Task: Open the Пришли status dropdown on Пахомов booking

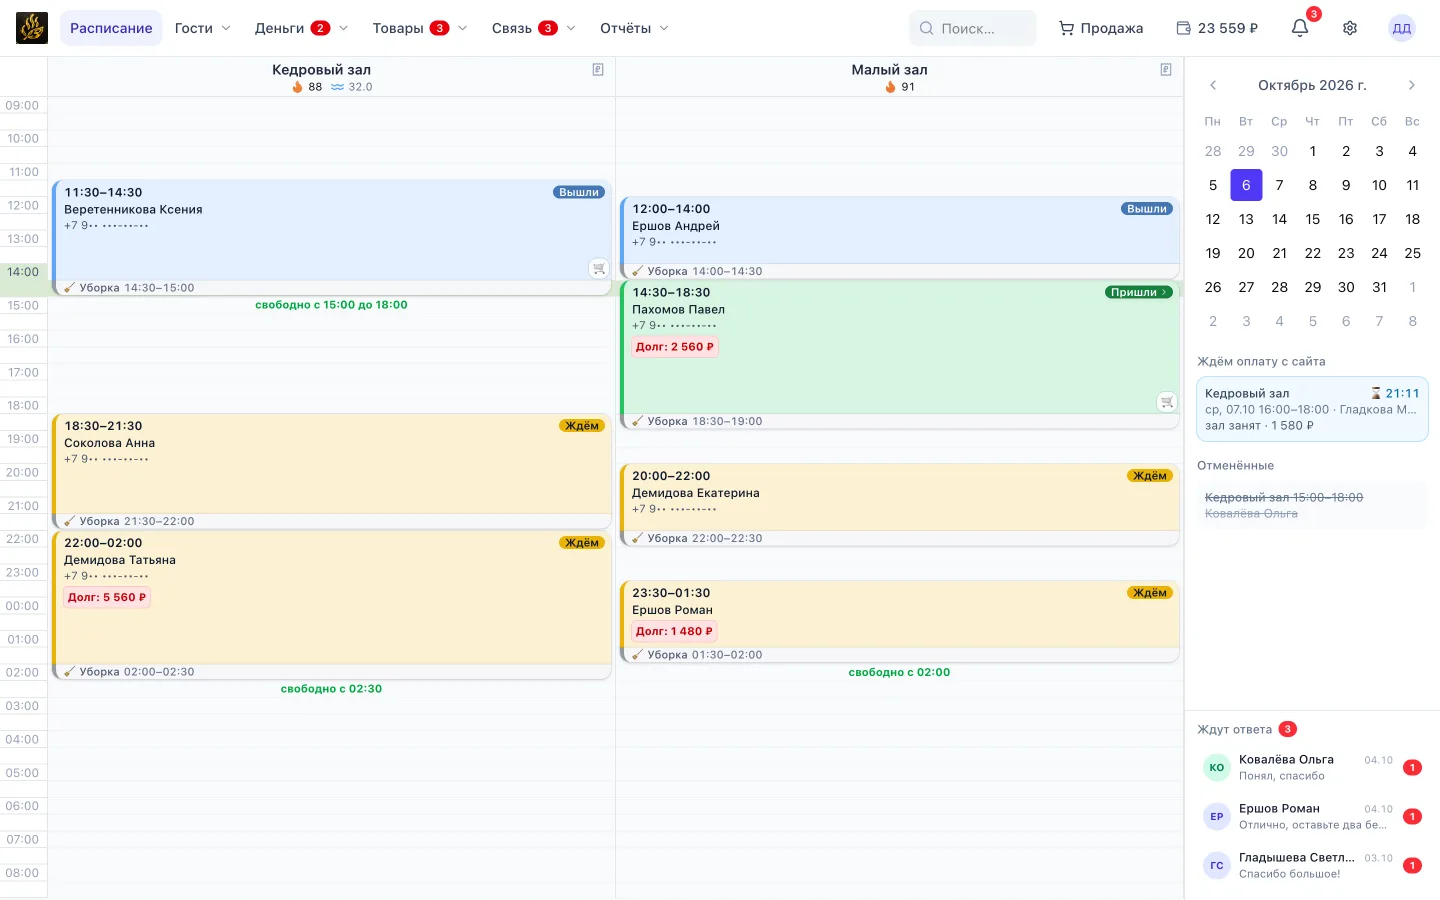Action: click(x=1138, y=292)
